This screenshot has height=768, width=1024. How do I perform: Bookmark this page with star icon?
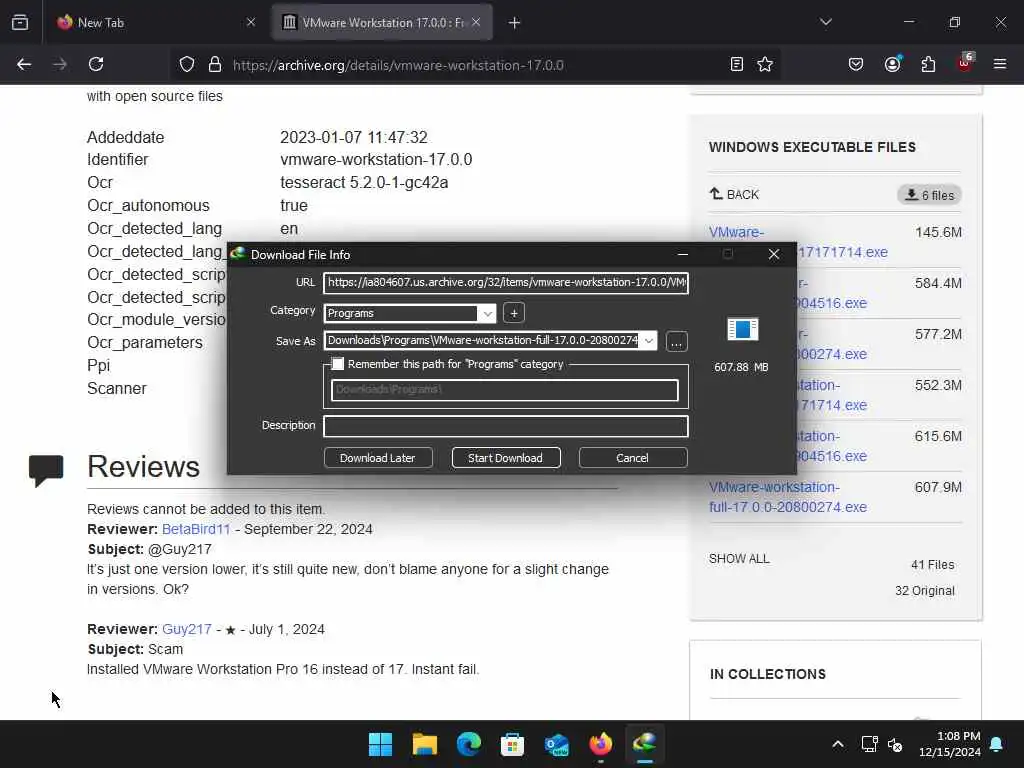[765, 64]
